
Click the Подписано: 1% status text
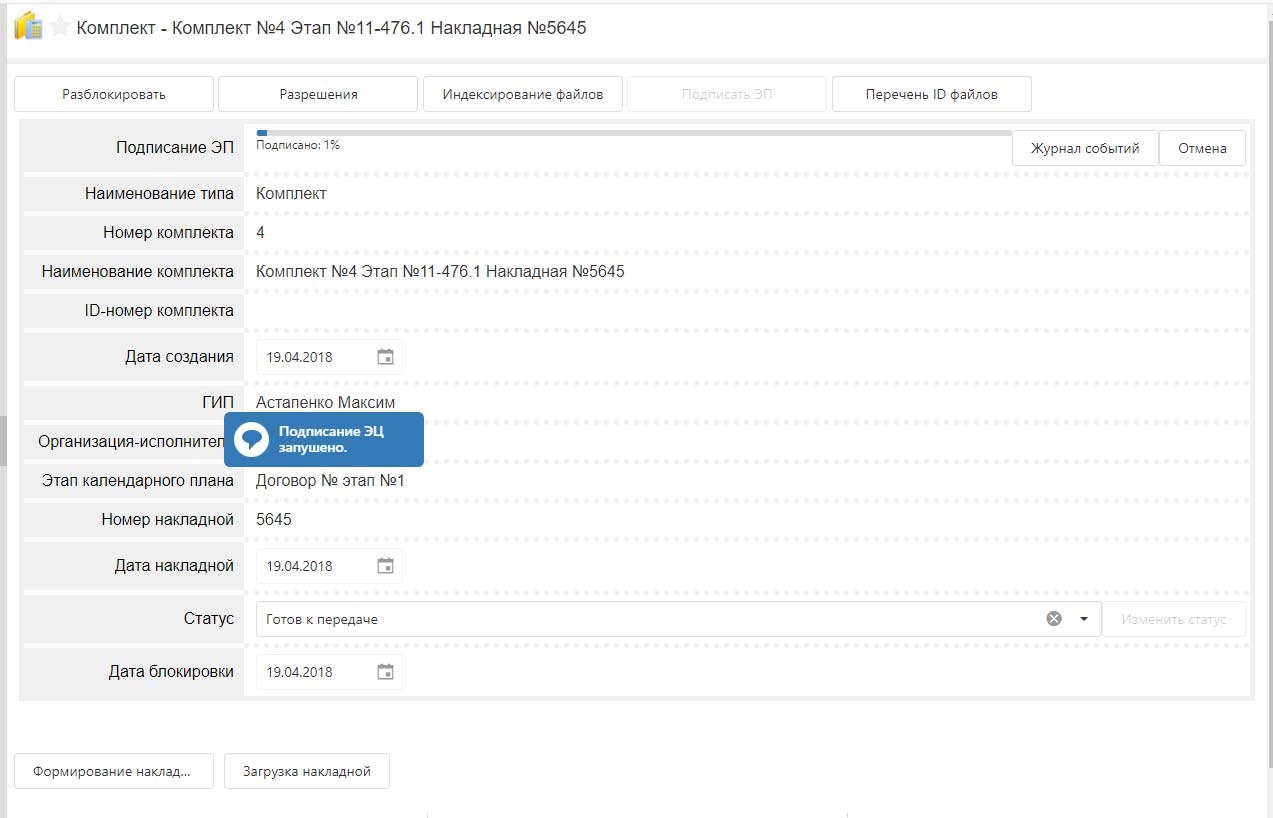pos(298,145)
